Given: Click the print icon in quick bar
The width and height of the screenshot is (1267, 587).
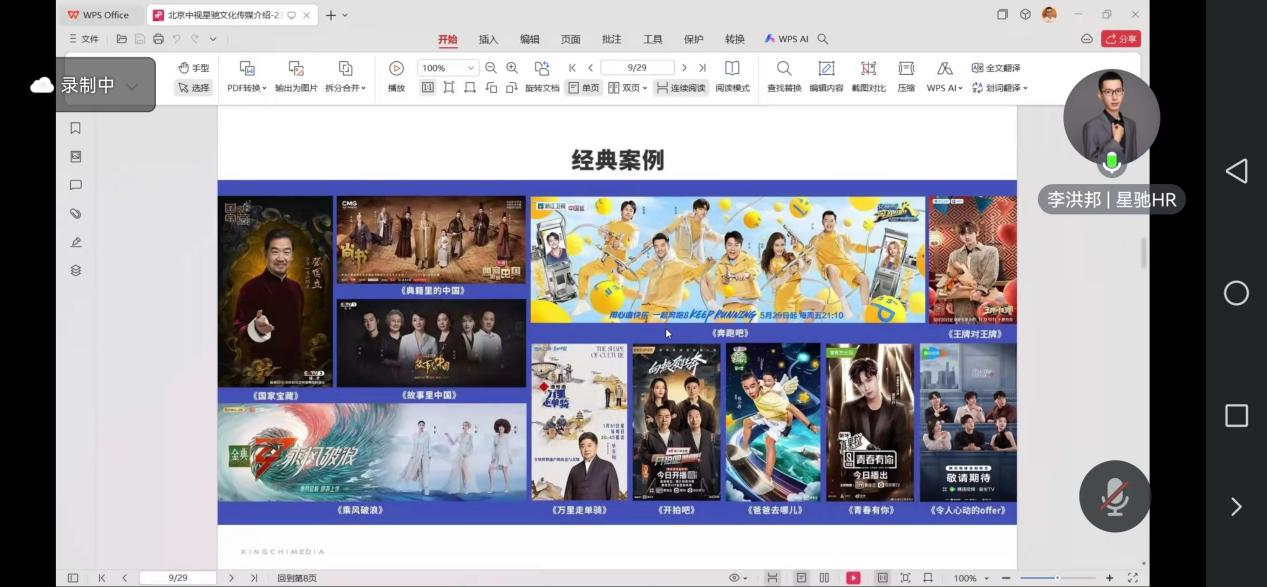Looking at the screenshot, I should coord(158,39).
